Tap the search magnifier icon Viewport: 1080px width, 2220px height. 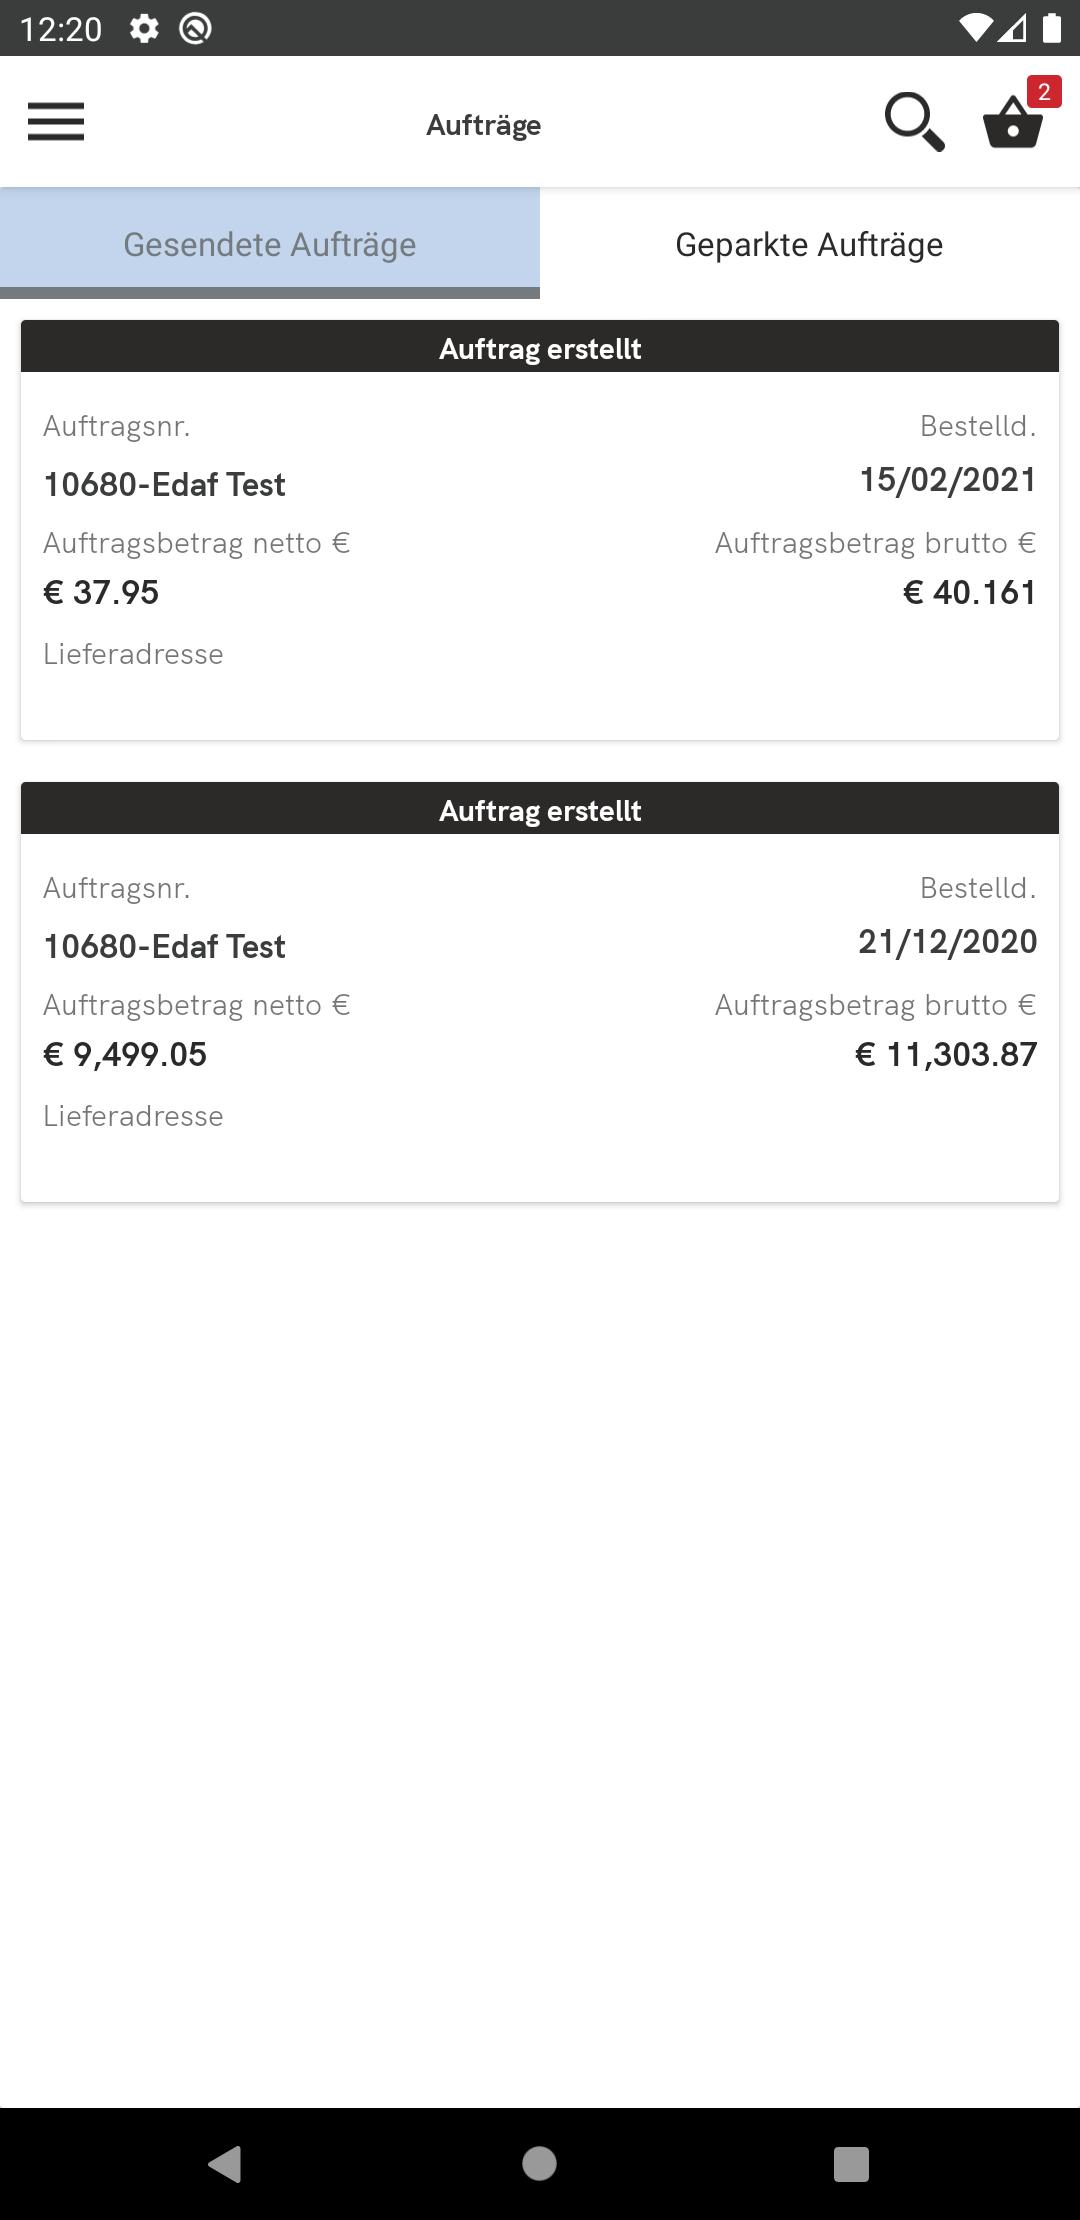pyautogui.click(x=914, y=122)
